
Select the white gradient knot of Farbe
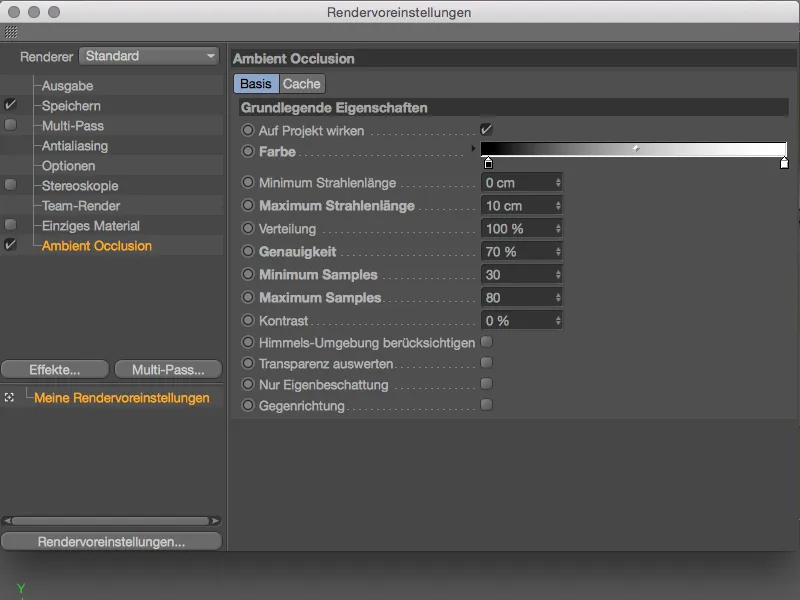tap(784, 163)
